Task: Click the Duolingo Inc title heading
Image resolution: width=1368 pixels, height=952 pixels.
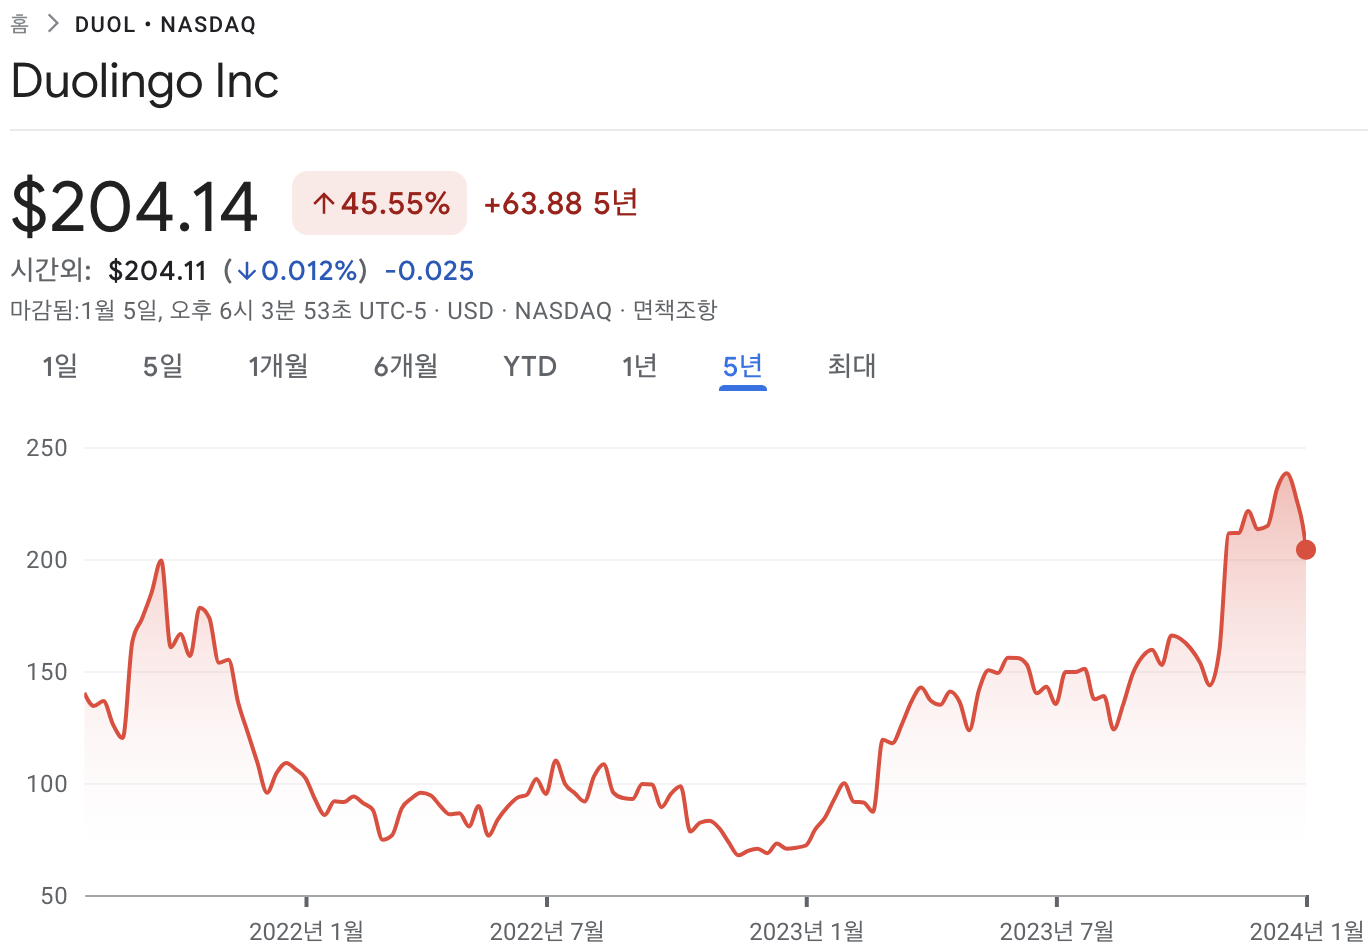Action: pyautogui.click(x=144, y=81)
